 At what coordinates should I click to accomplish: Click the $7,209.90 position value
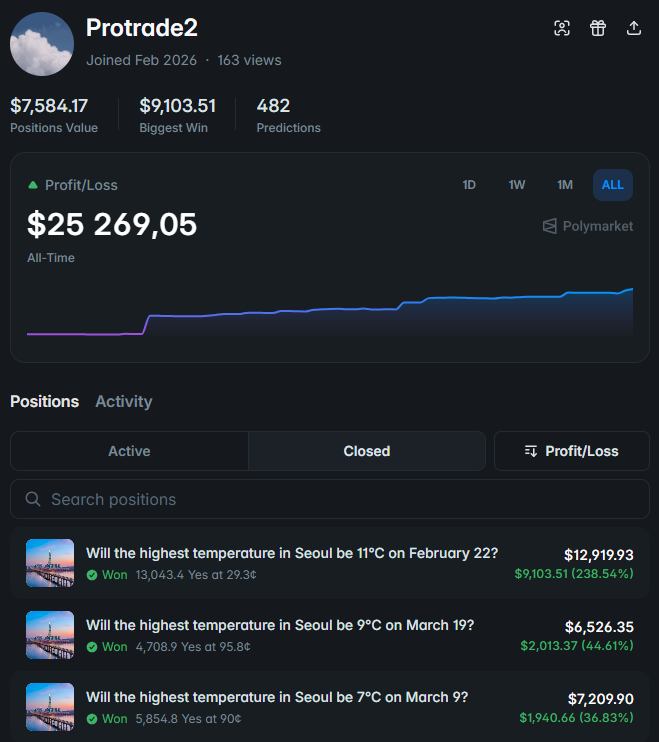tap(600, 698)
